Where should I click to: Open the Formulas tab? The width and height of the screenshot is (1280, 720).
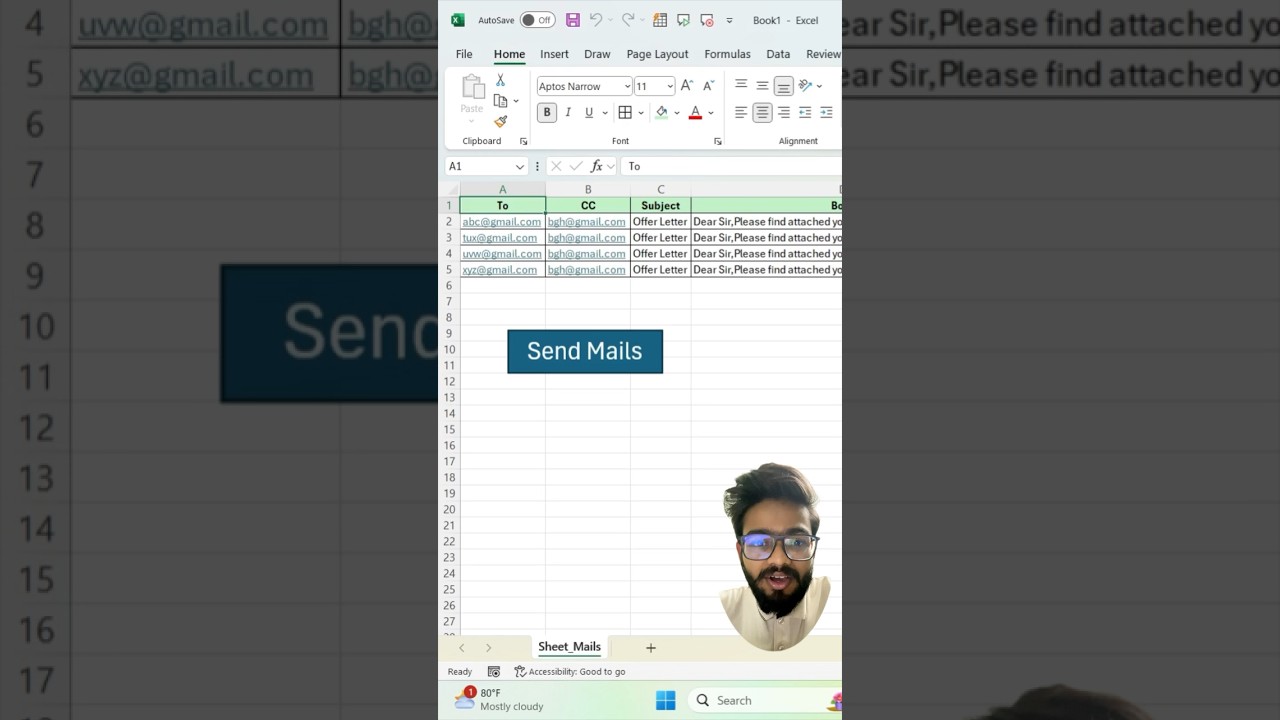click(x=727, y=54)
